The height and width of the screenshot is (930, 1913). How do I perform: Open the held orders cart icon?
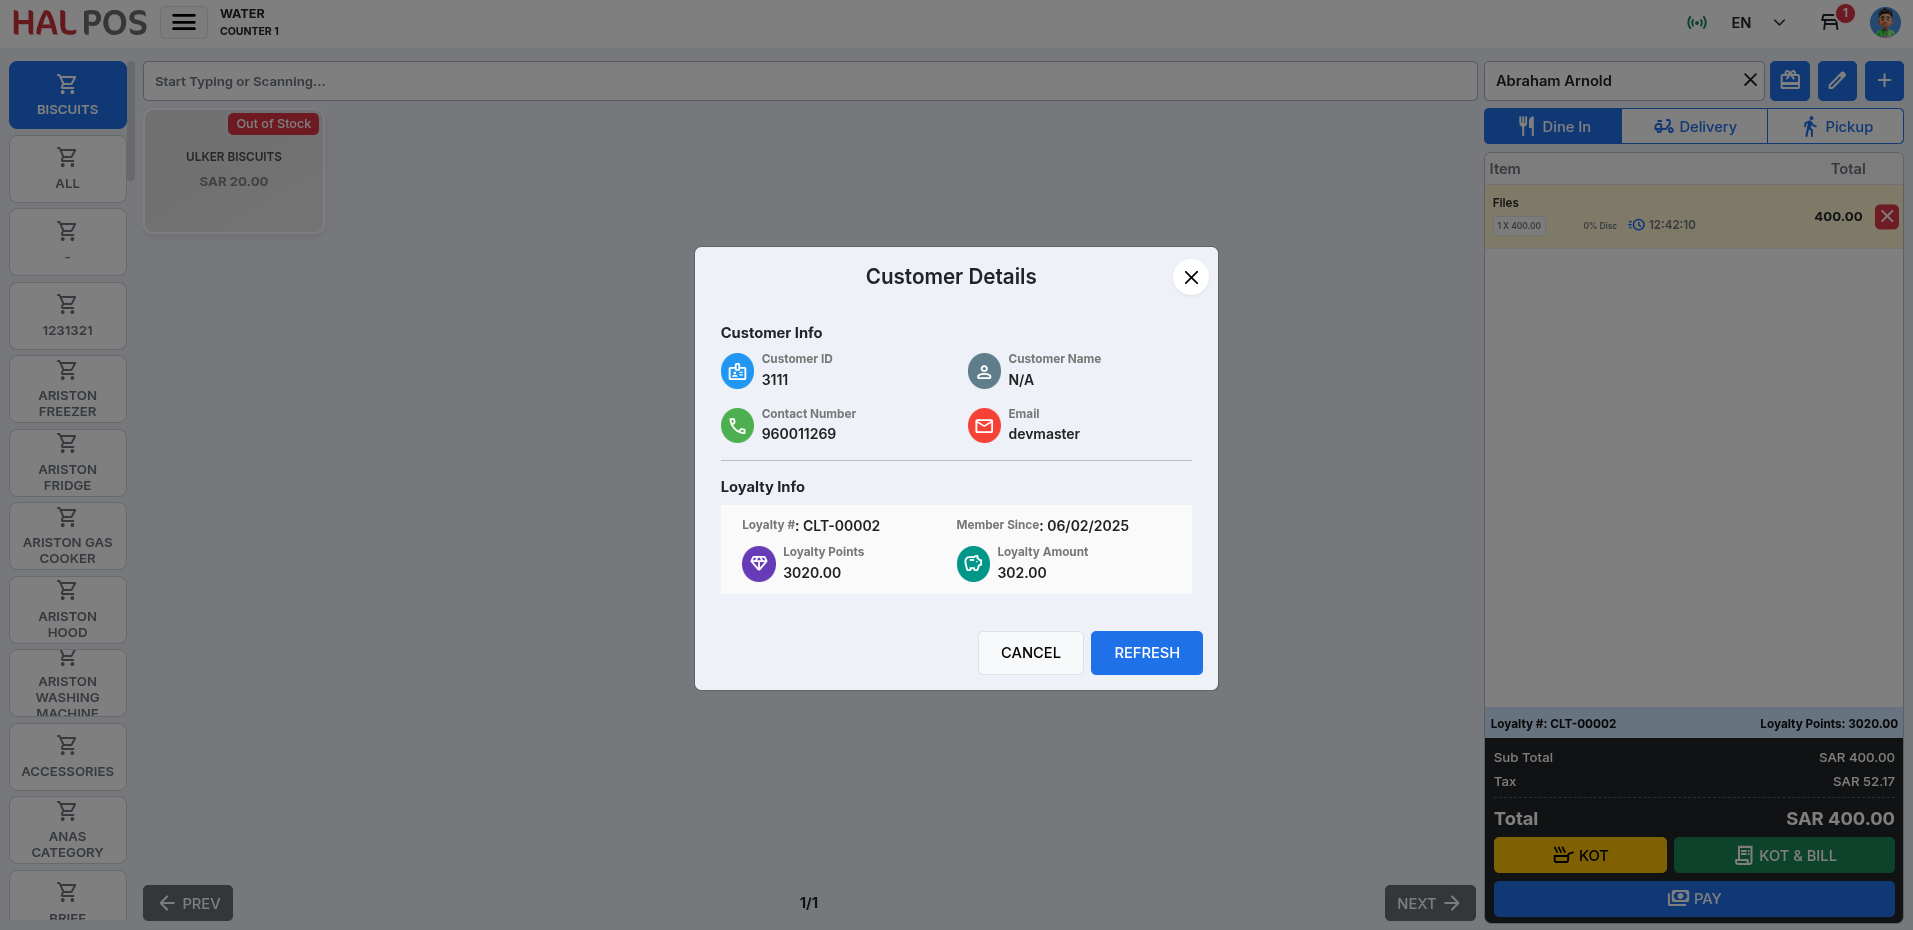[x=1830, y=22]
